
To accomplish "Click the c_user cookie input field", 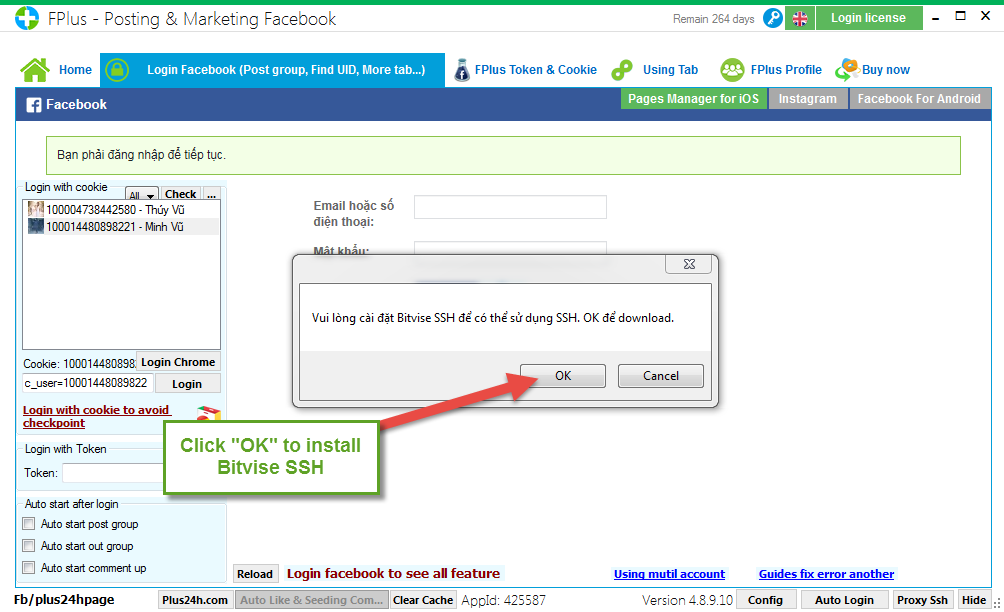I will click(88, 383).
